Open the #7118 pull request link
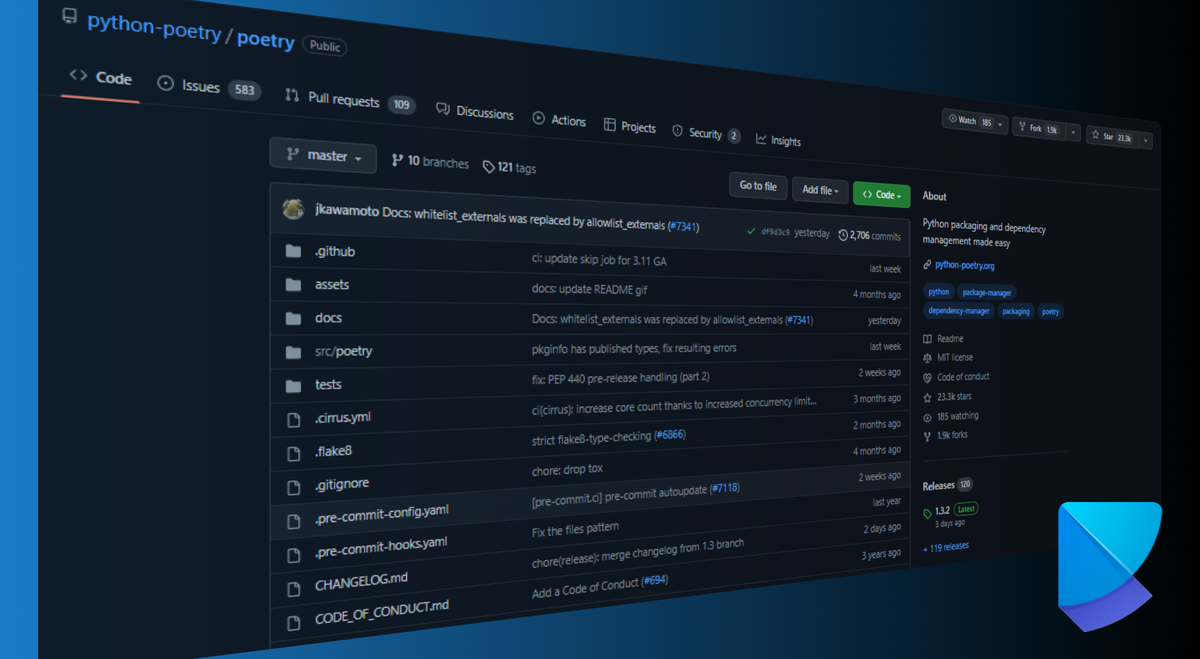This screenshot has width=1200, height=659. [724, 489]
